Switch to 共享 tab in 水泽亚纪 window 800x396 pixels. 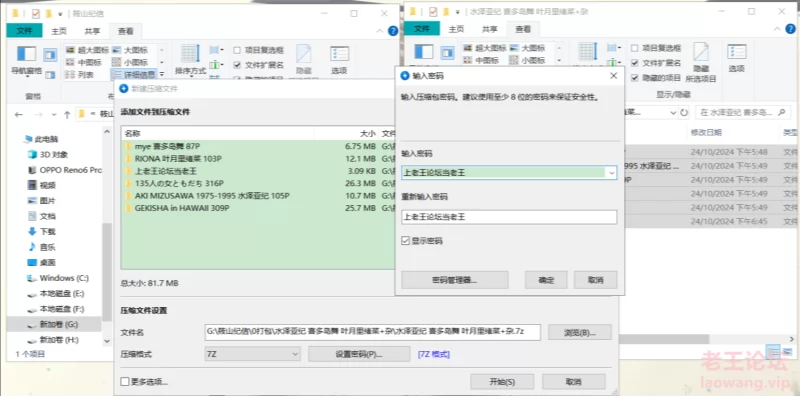pyautogui.click(x=490, y=29)
